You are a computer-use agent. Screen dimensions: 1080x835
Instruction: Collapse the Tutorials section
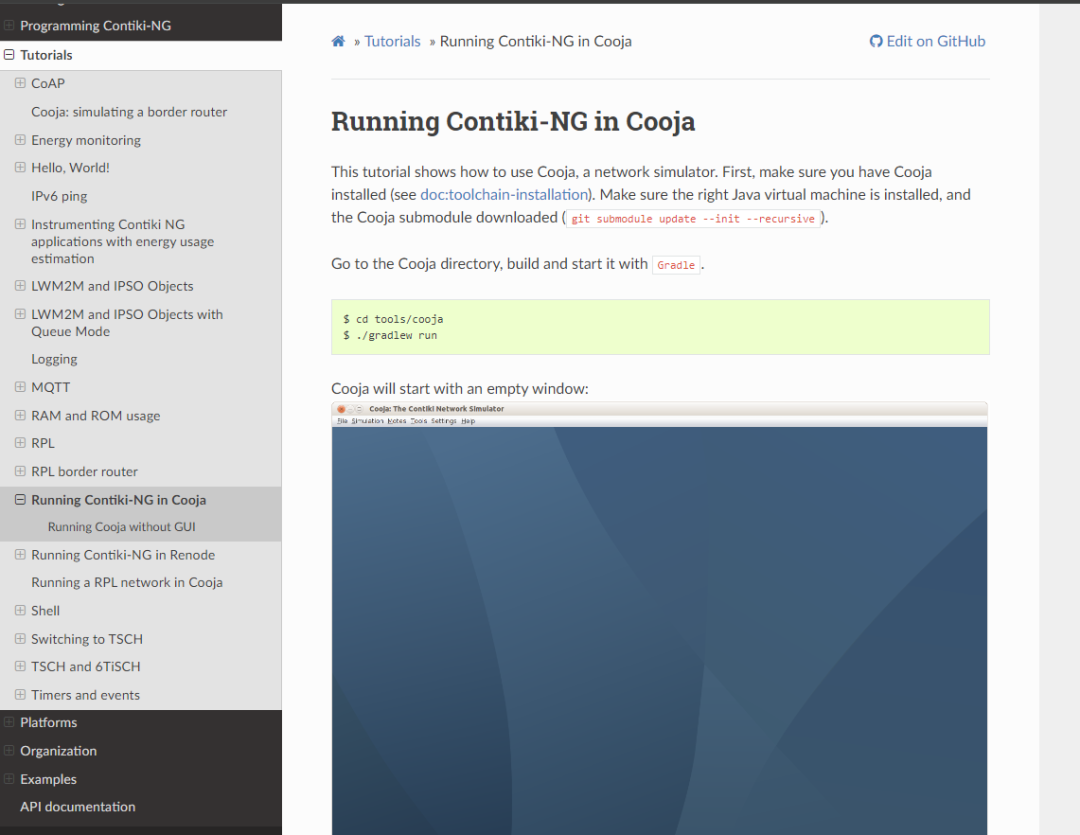[x=9, y=54]
